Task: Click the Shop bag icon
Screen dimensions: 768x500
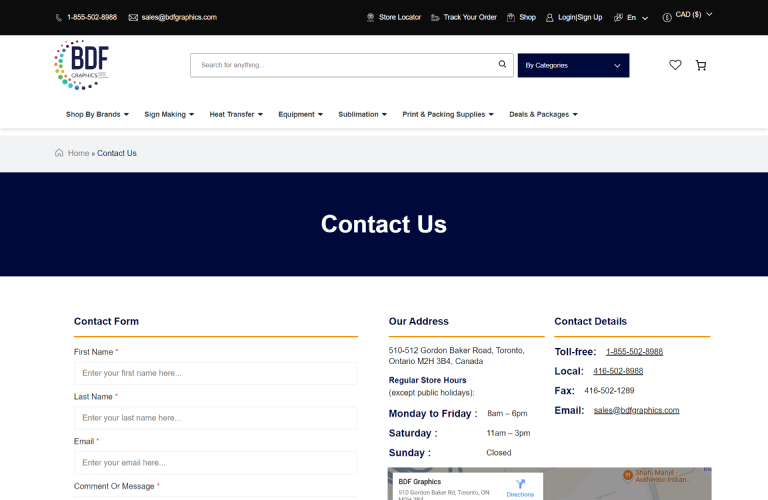Action: pyautogui.click(x=511, y=18)
